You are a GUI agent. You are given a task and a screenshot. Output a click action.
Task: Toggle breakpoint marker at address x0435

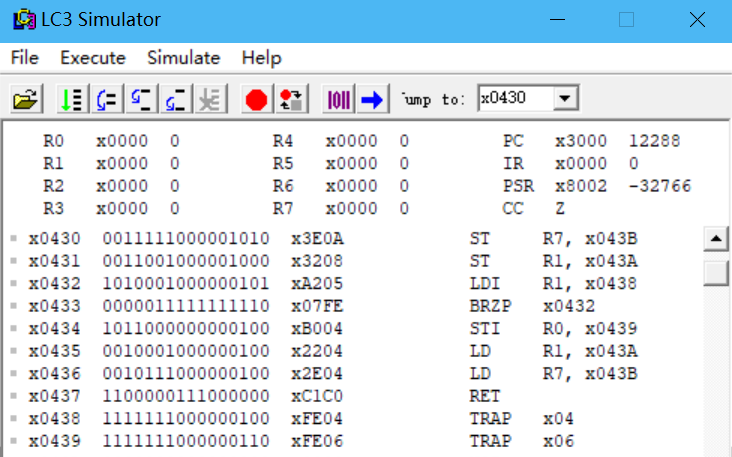point(14,351)
